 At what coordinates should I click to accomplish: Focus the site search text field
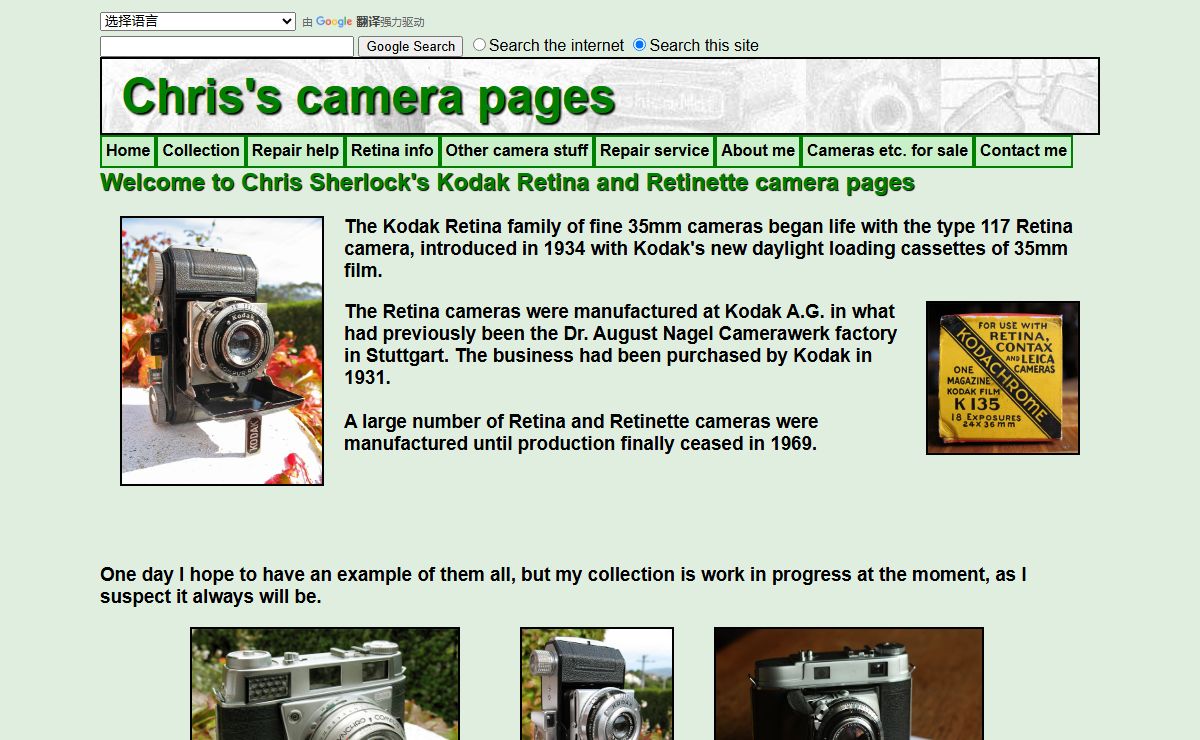pyautogui.click(x=227, y=46)
